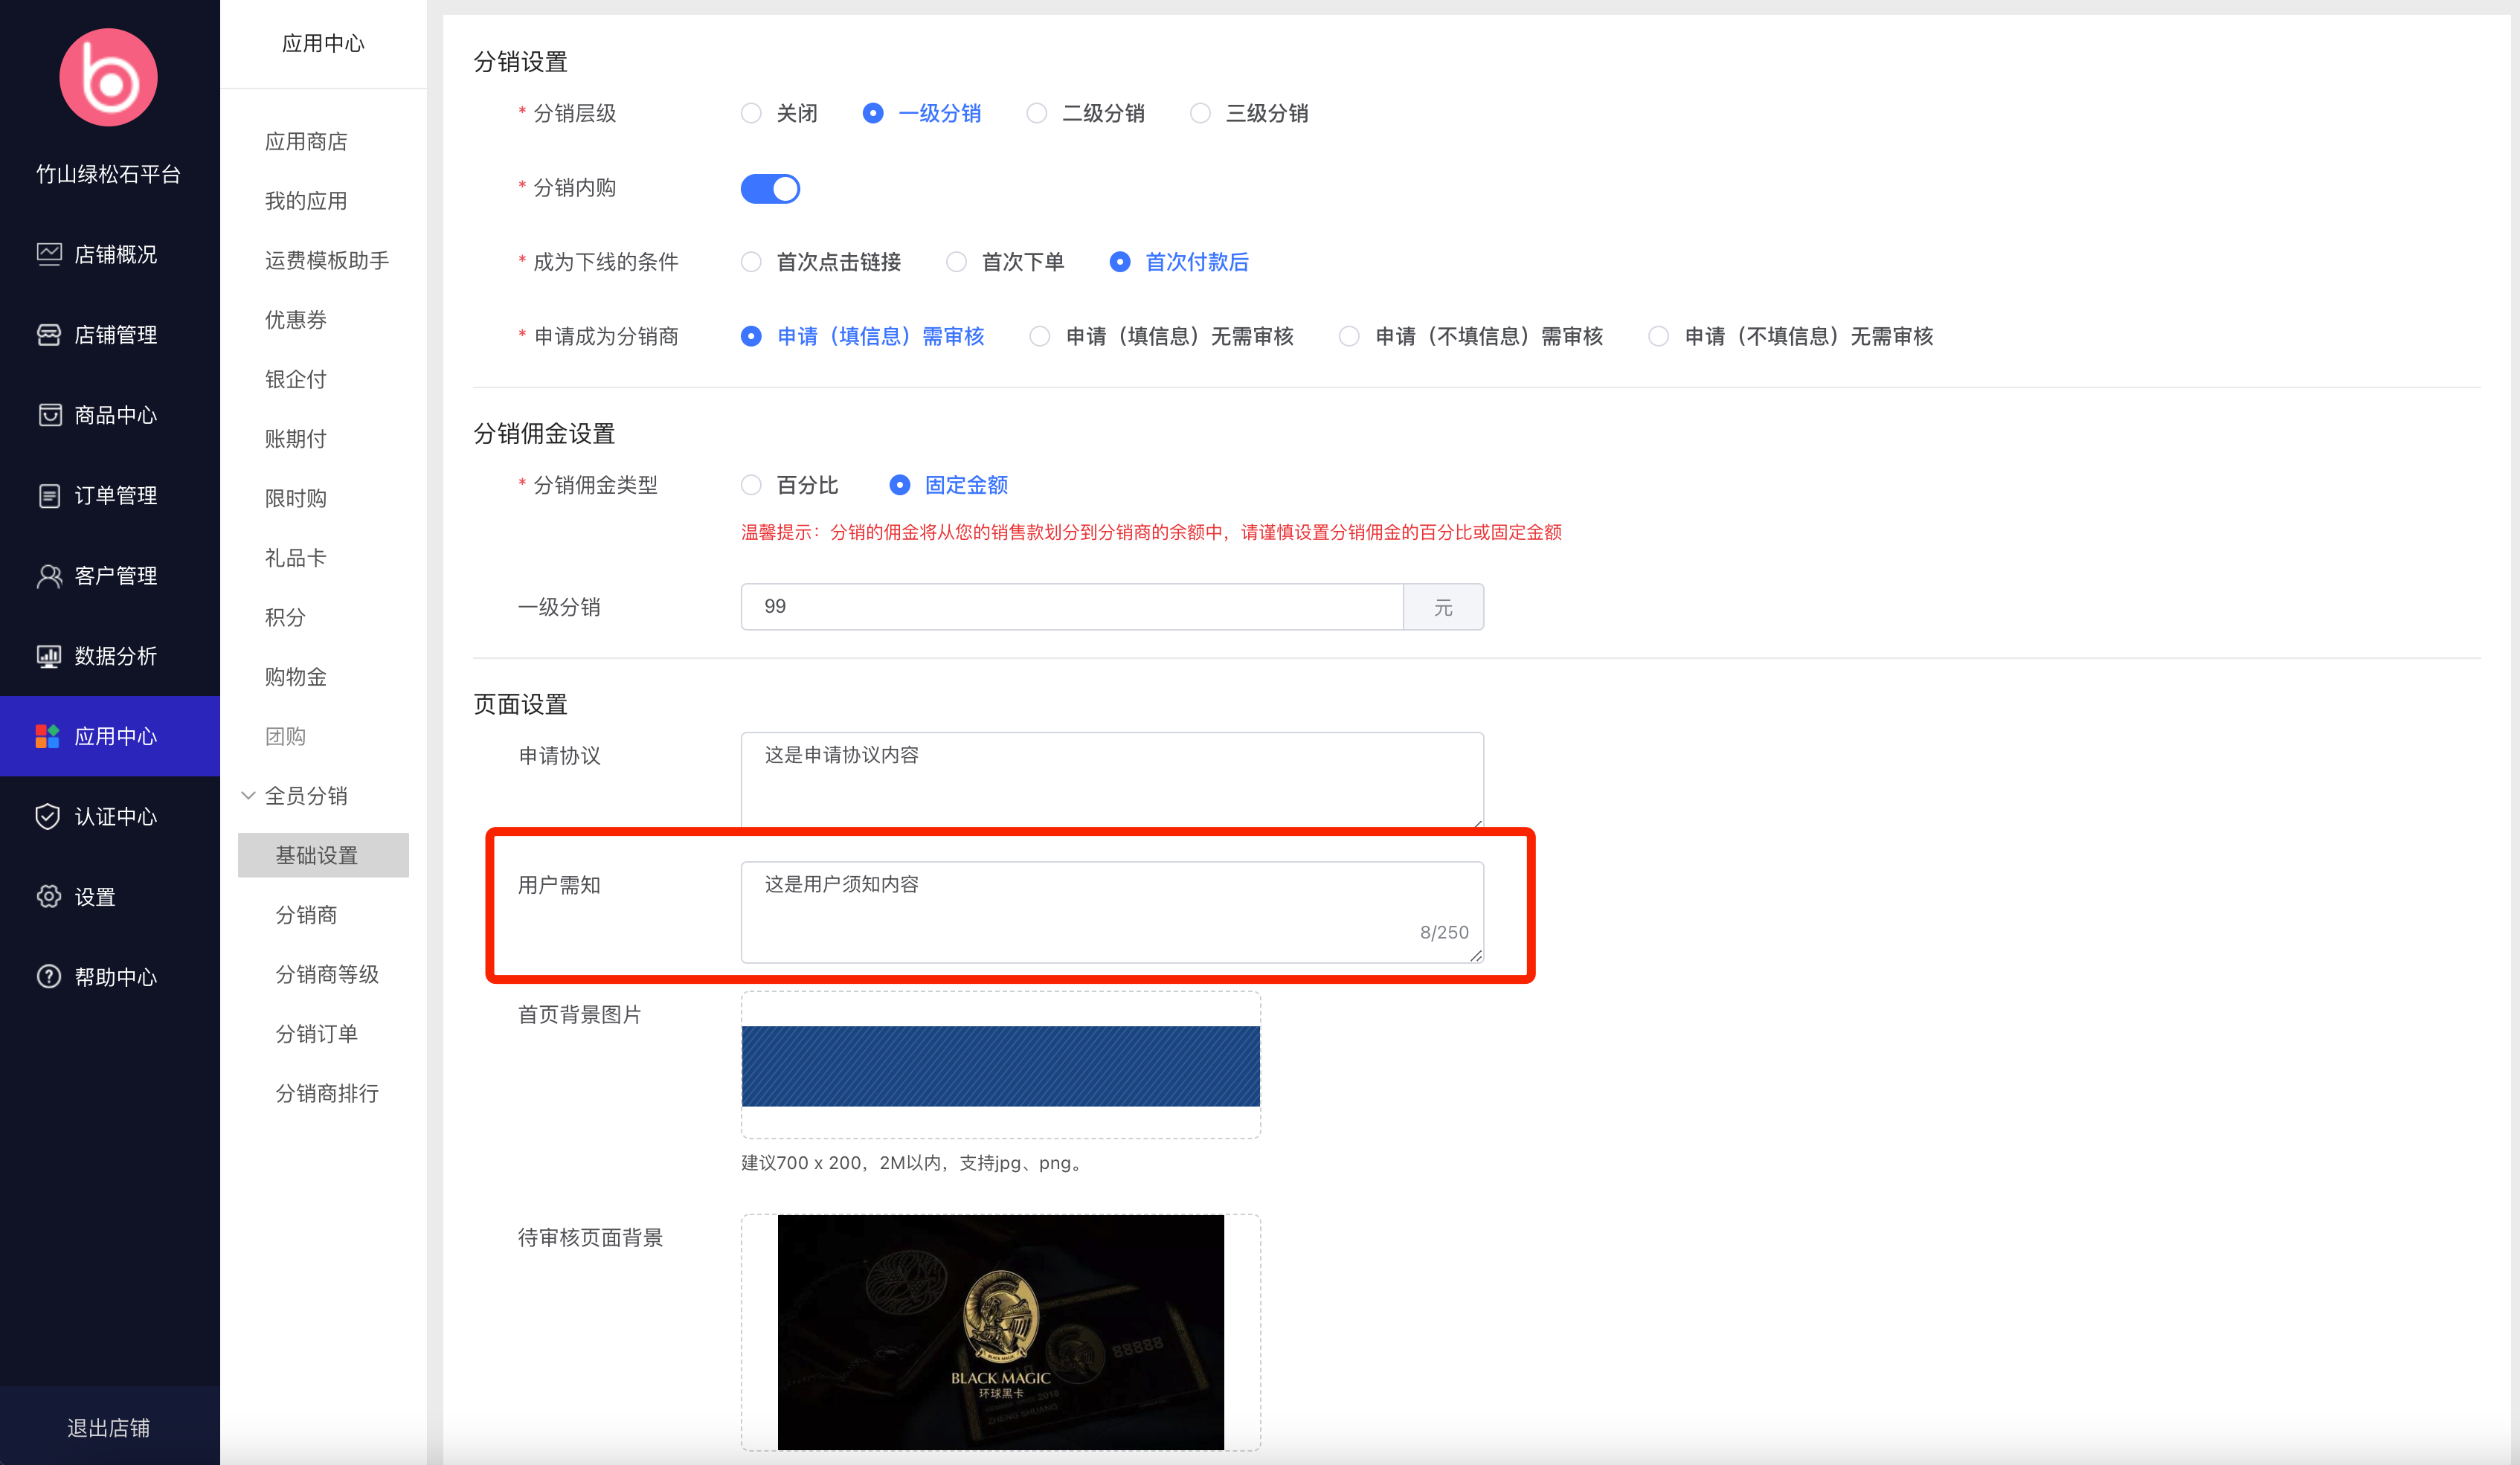Click the 认证中心 shield icon
Screen dimensions: 2520x1465
(x=49, y=817)
